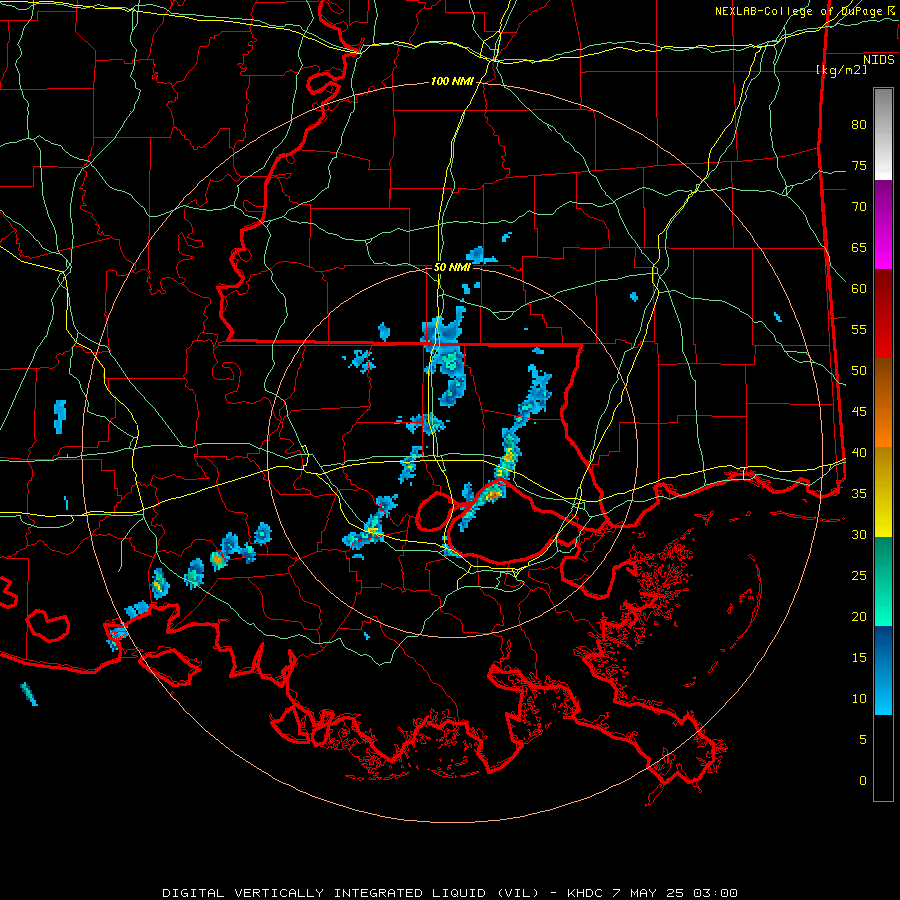Image resolution: width=900 pixels, height=900 pixels.
Task: Click the 15 value on the scale
Action: point(859,658)
